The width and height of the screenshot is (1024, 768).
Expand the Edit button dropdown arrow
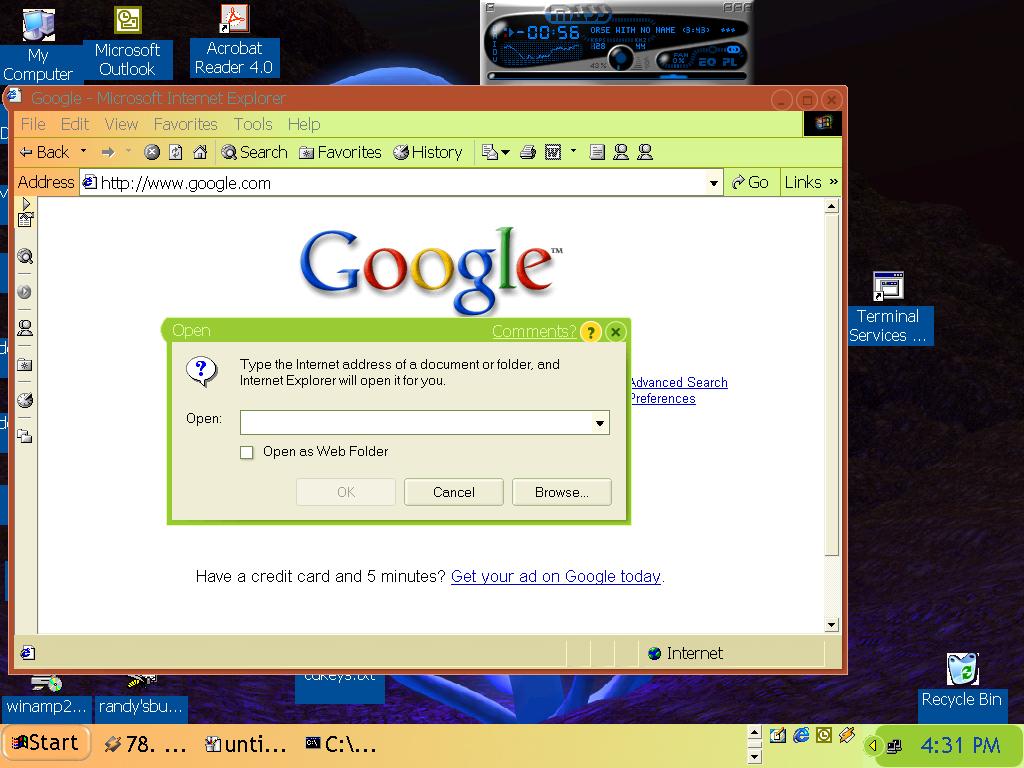(573, 152)
